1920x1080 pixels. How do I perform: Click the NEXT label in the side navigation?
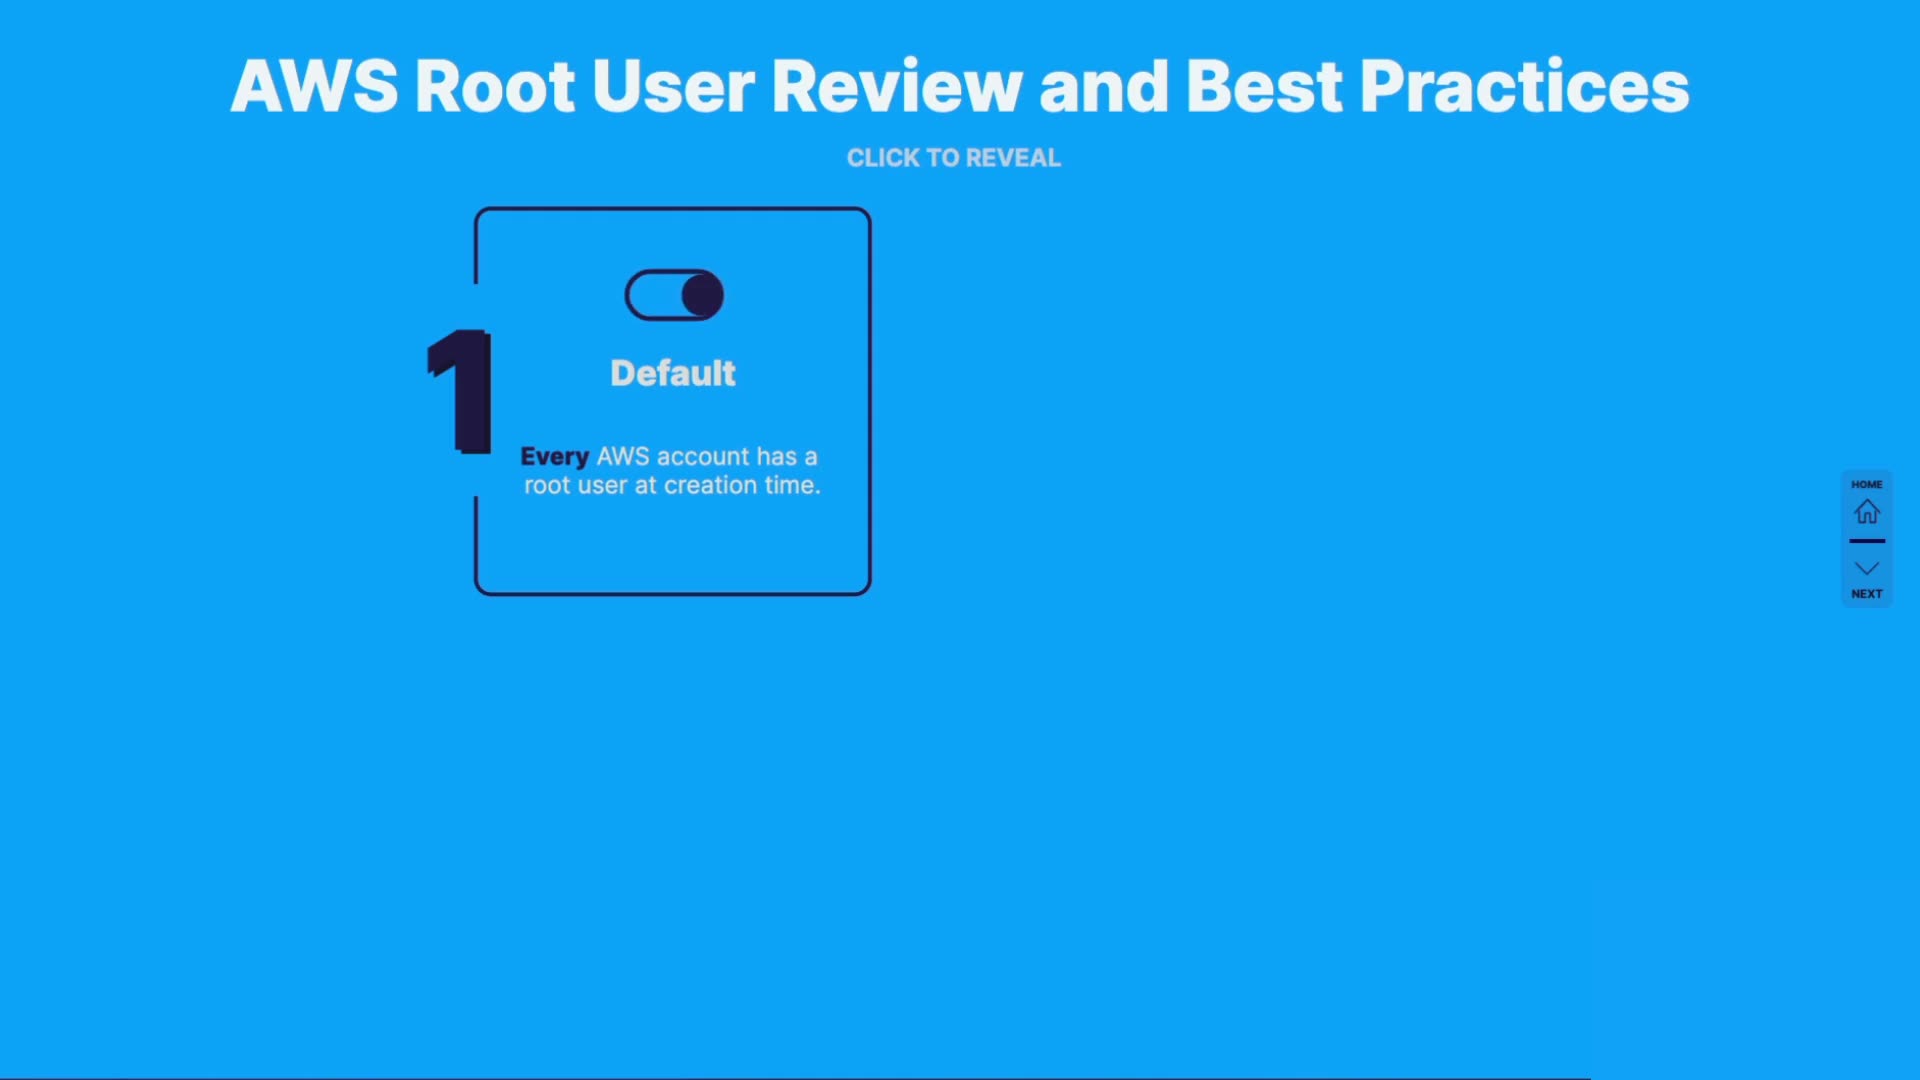pyautogui.click(x=1866, y=594)
